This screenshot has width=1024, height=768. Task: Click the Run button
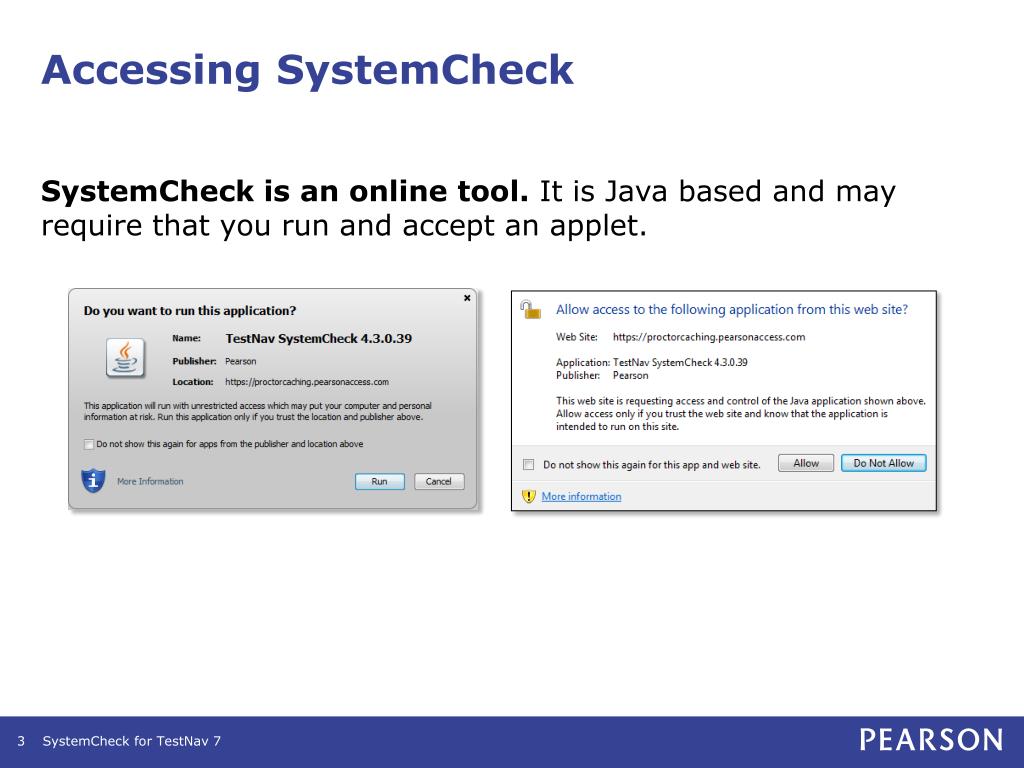coord(379,481)
